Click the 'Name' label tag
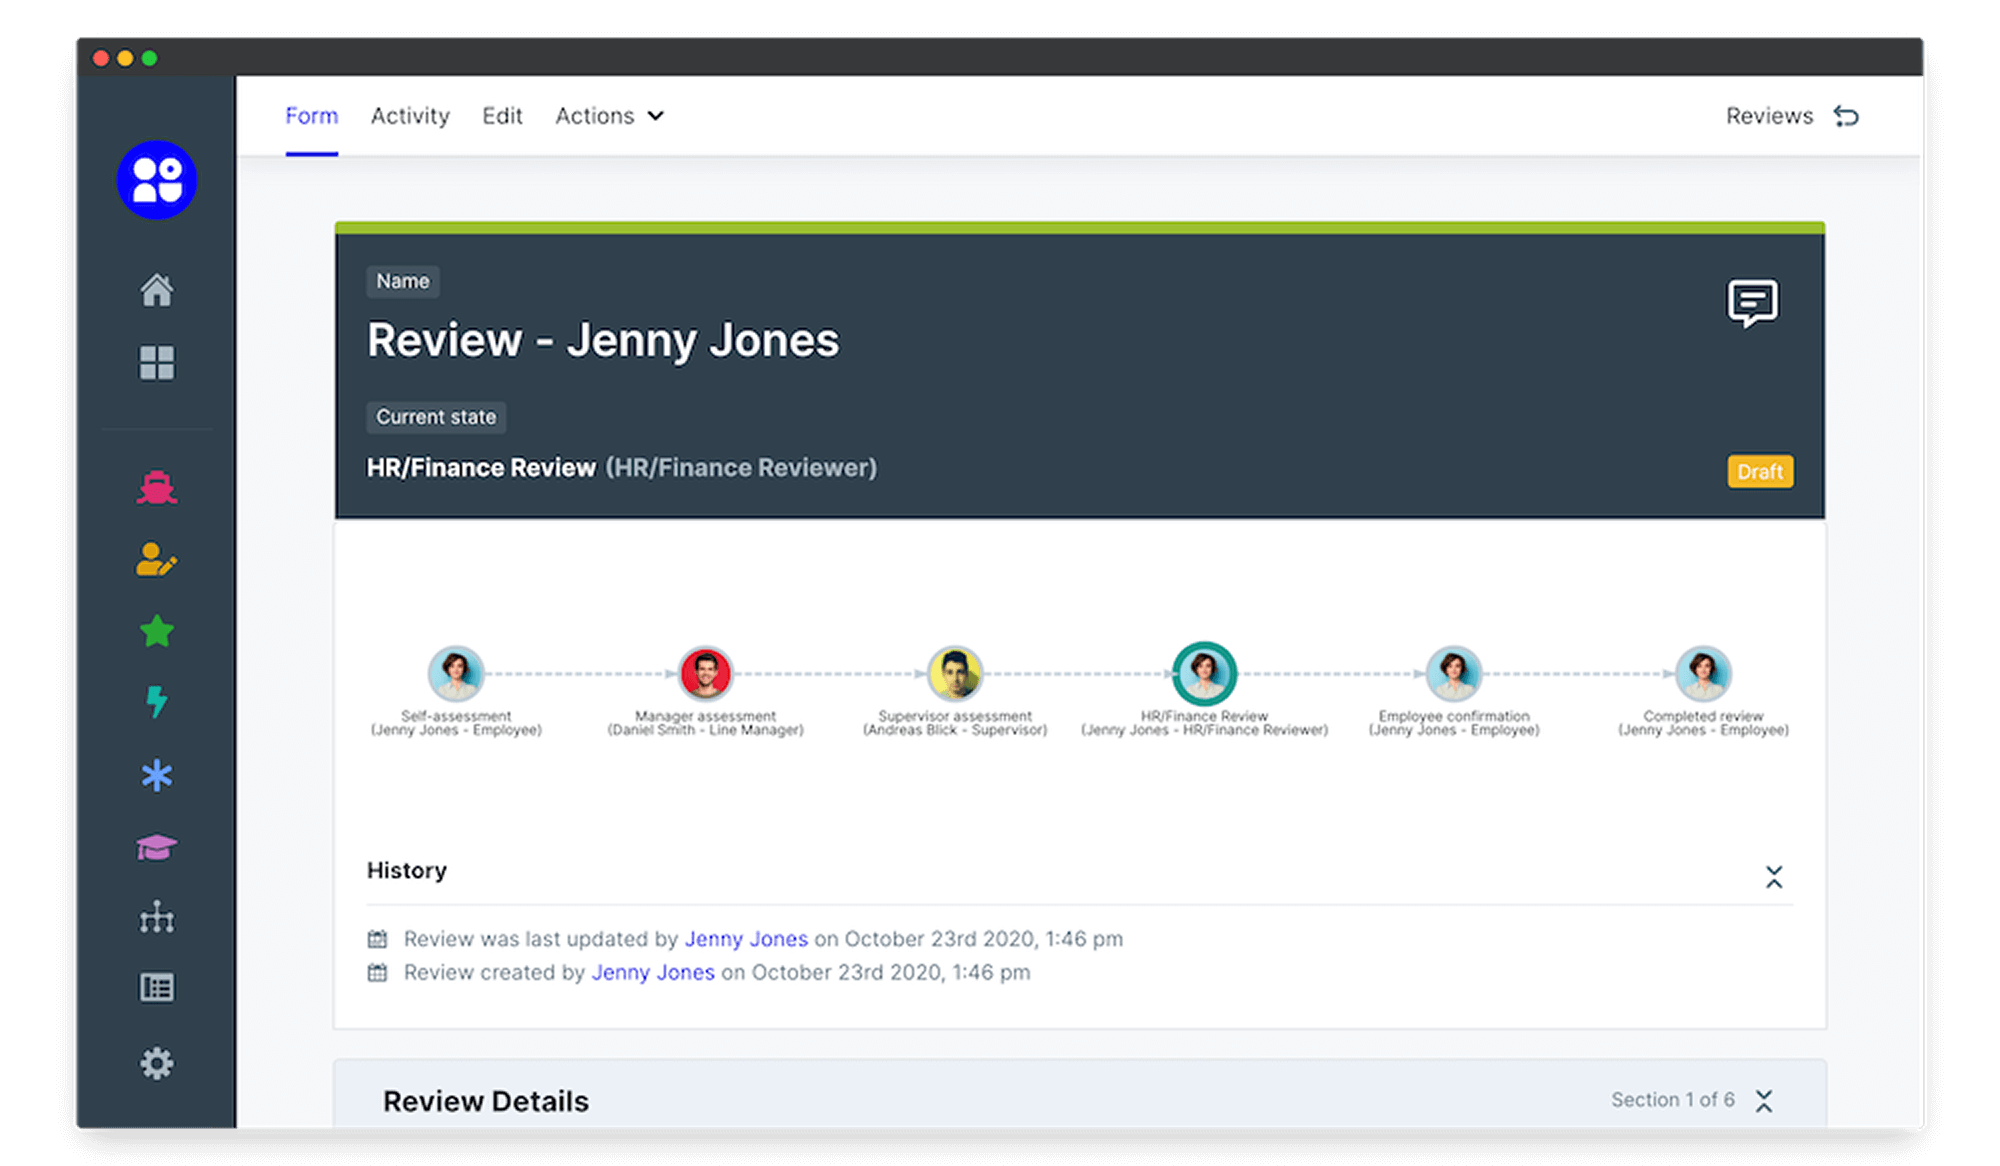Screen dimensions: 2000x1166 [403, 281]
